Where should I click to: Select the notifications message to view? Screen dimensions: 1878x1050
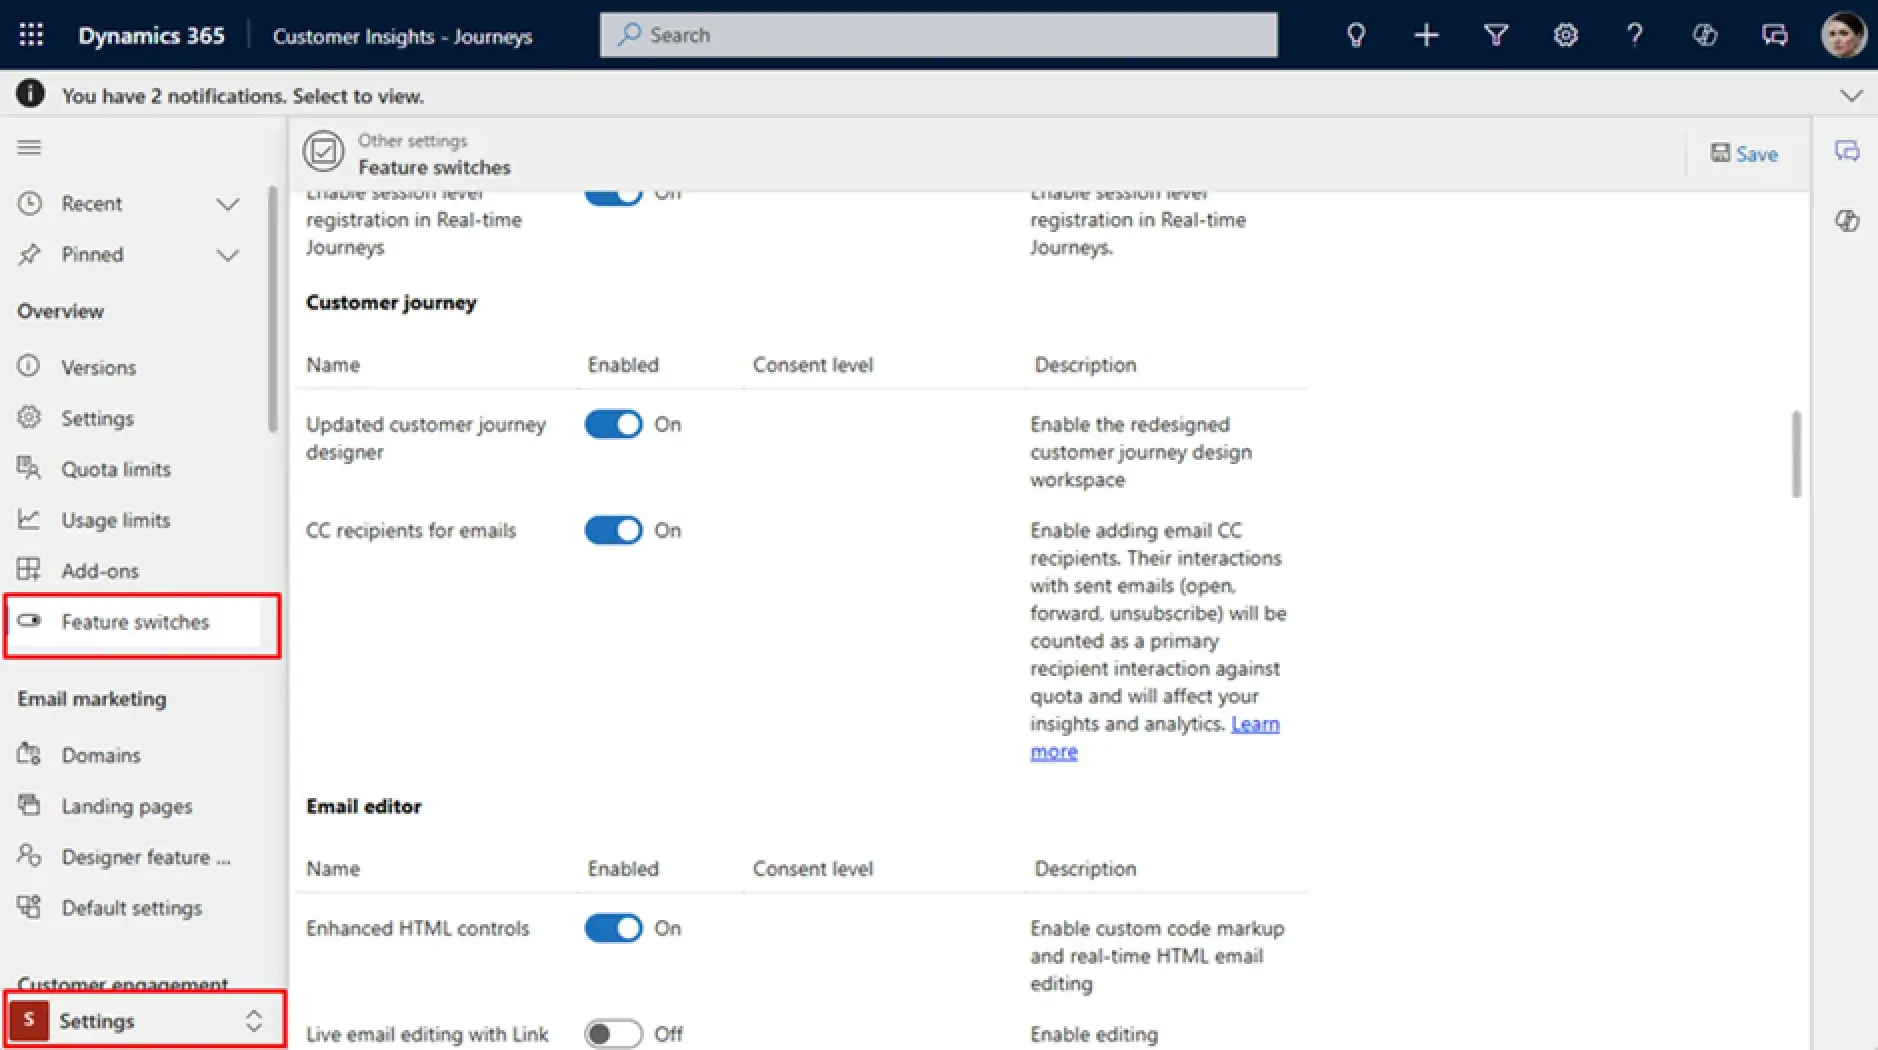tap(243, 96)
